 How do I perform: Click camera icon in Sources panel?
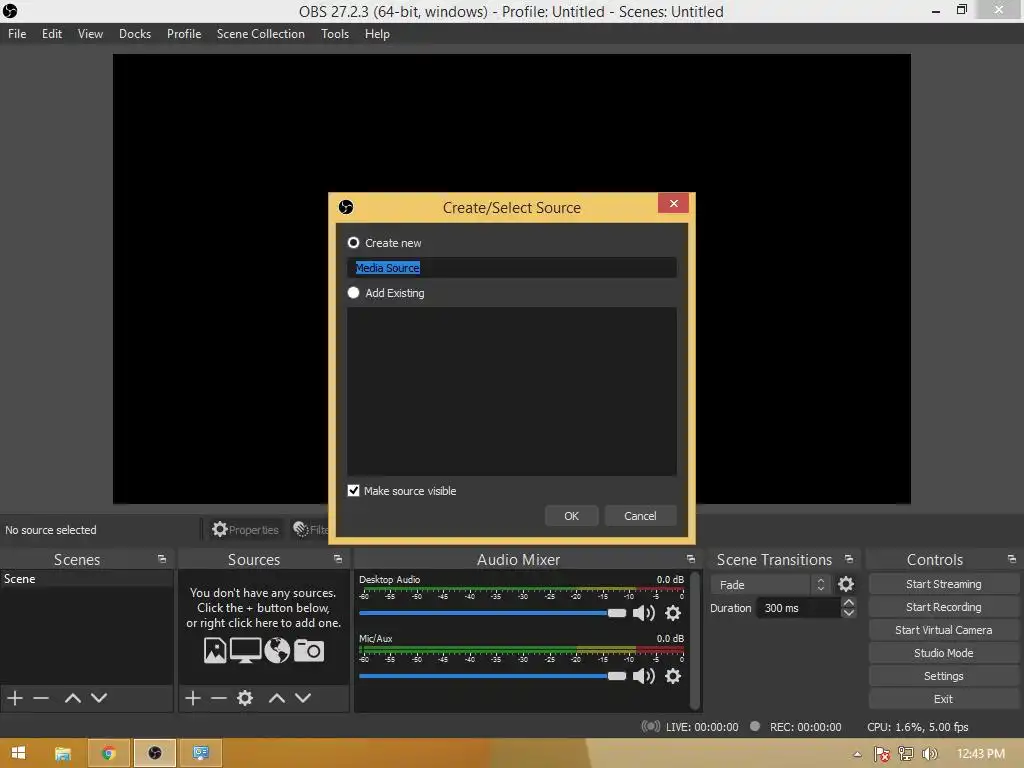click(x=309, y=650)
